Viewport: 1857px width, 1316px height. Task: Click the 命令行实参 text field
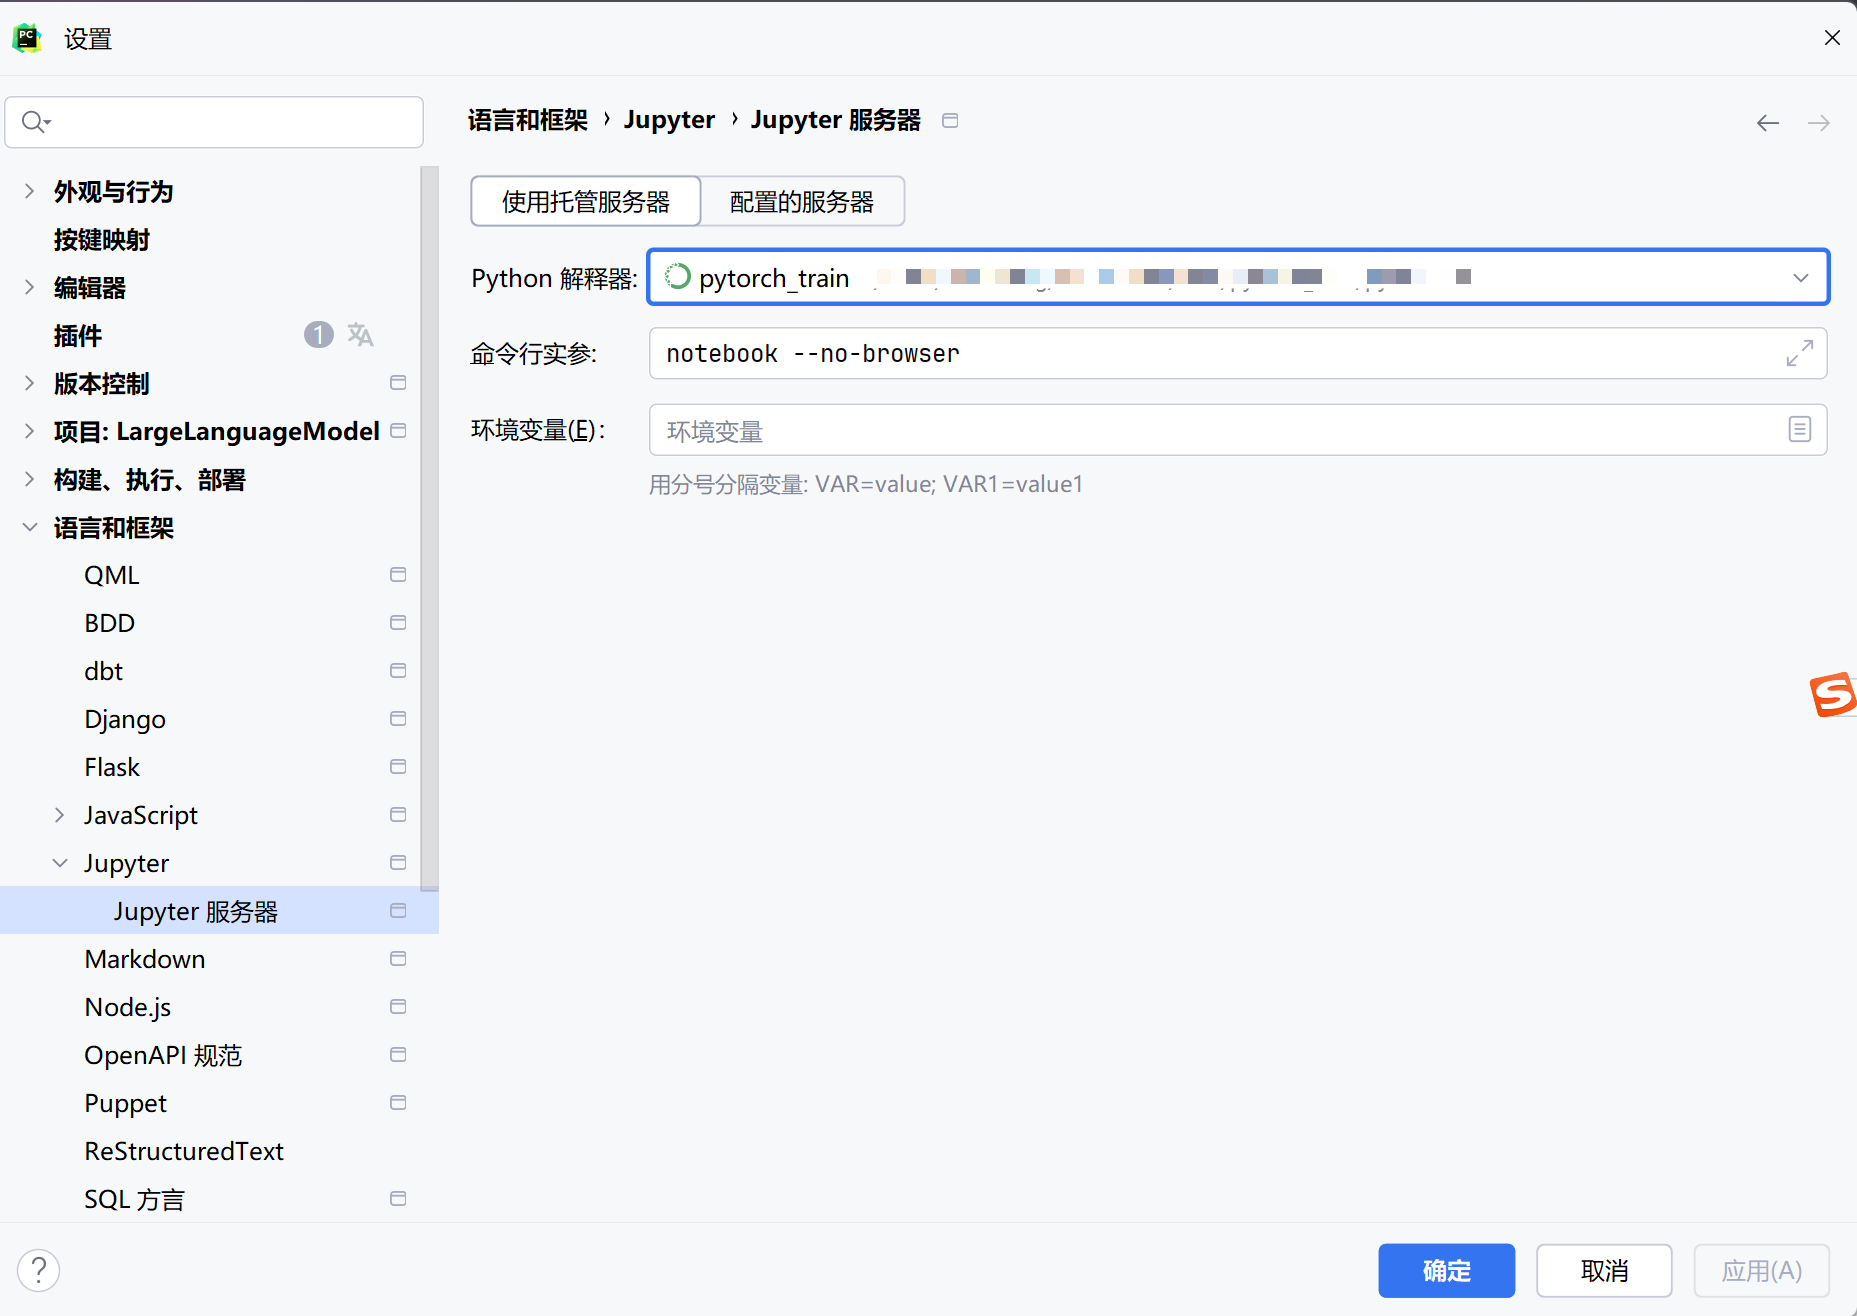(1238, 353)
